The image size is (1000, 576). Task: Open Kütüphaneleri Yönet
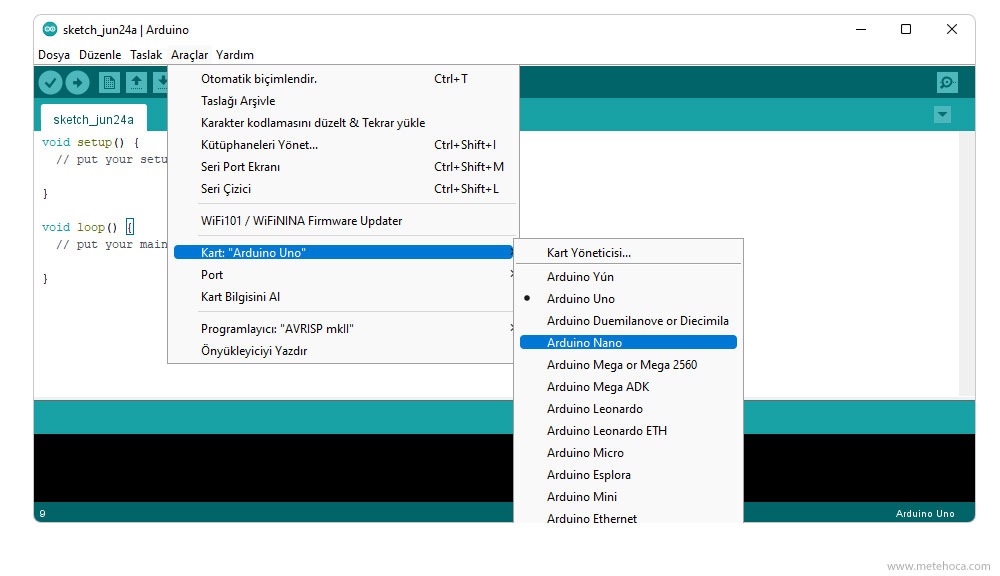(344, 145)
